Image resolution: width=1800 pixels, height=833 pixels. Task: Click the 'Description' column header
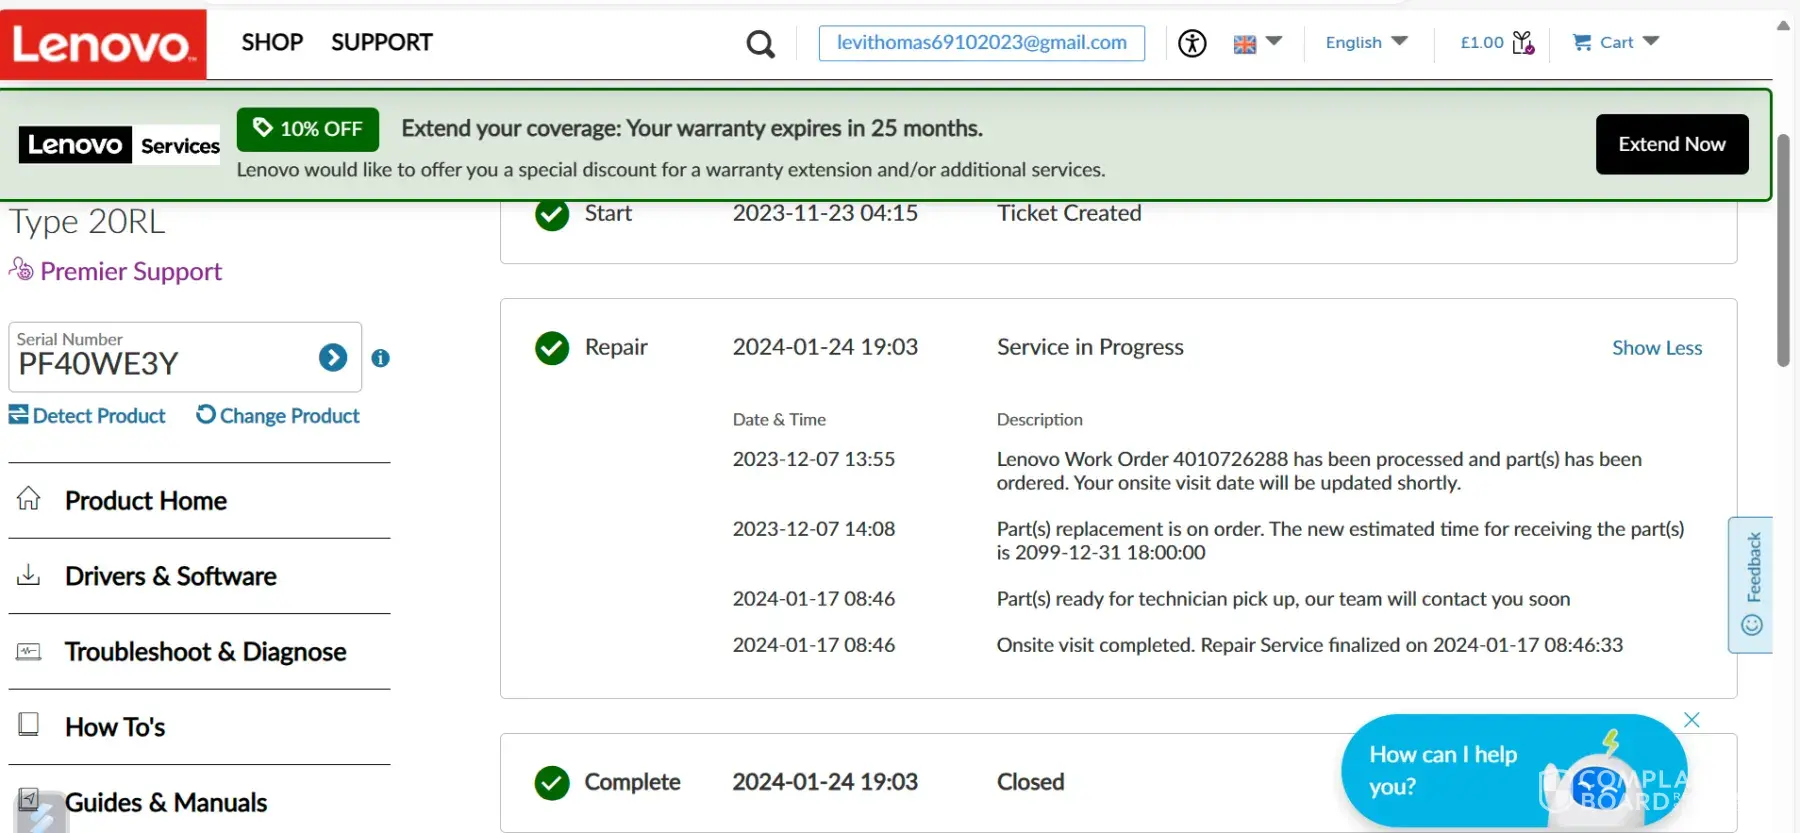click(x=1040, y=420)
